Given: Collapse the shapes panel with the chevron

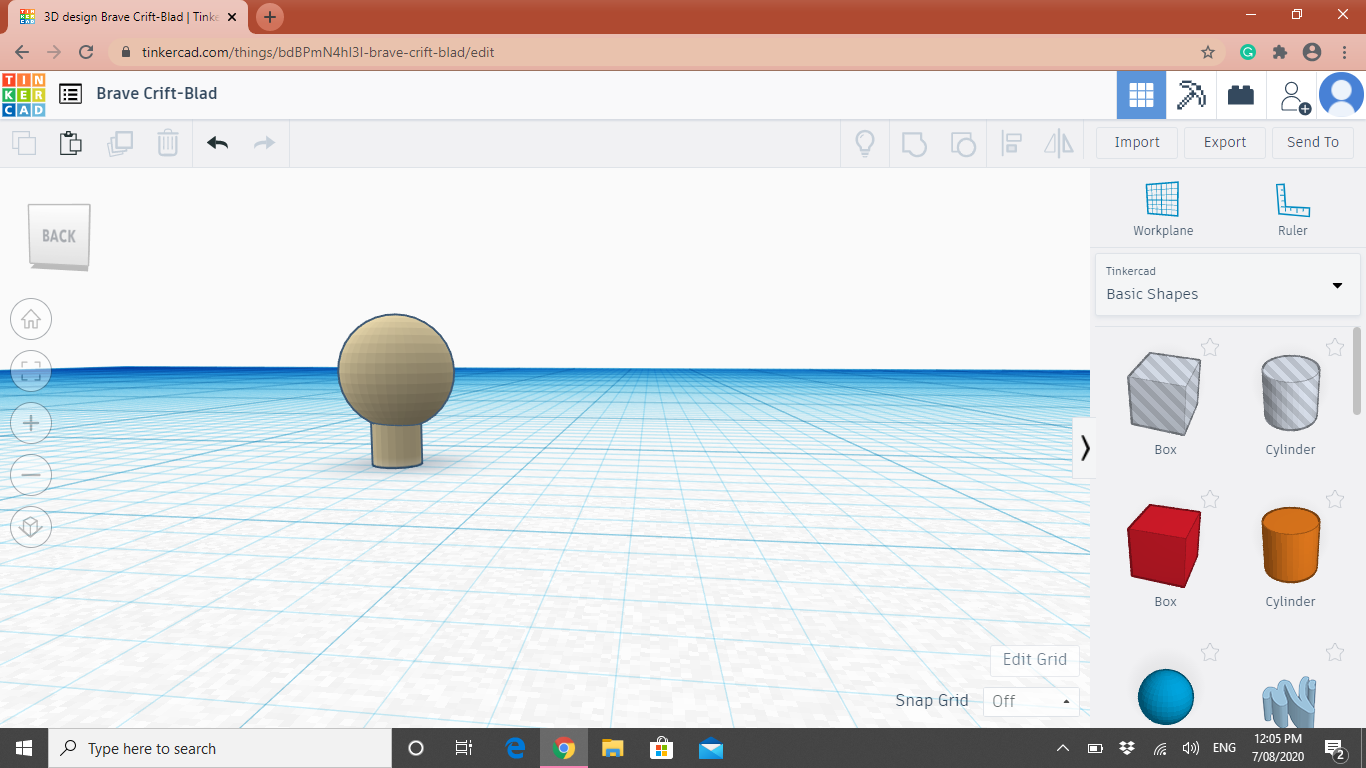Looking at the screenshot, I should pyautogui.click(x=1084, y=448).
